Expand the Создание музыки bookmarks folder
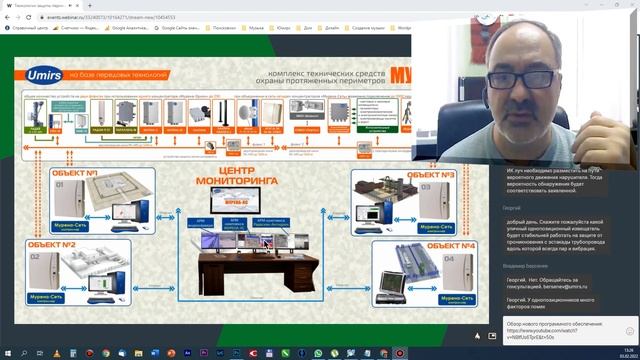 point(365,28)
